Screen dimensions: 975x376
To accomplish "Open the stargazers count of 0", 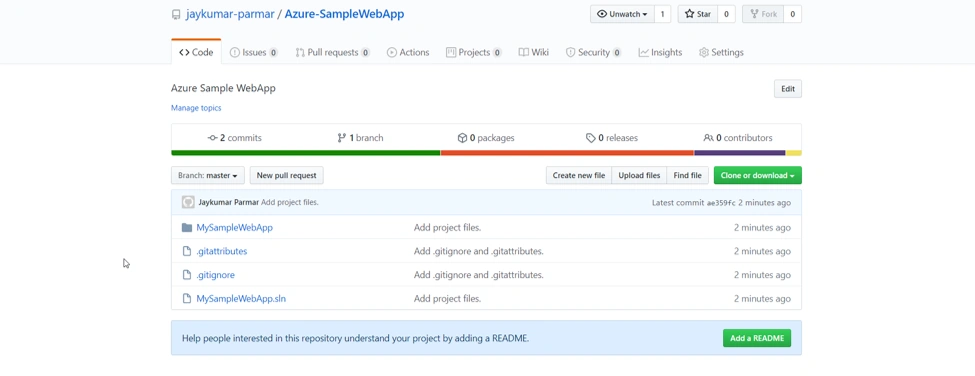I will [x=726, y=14].
